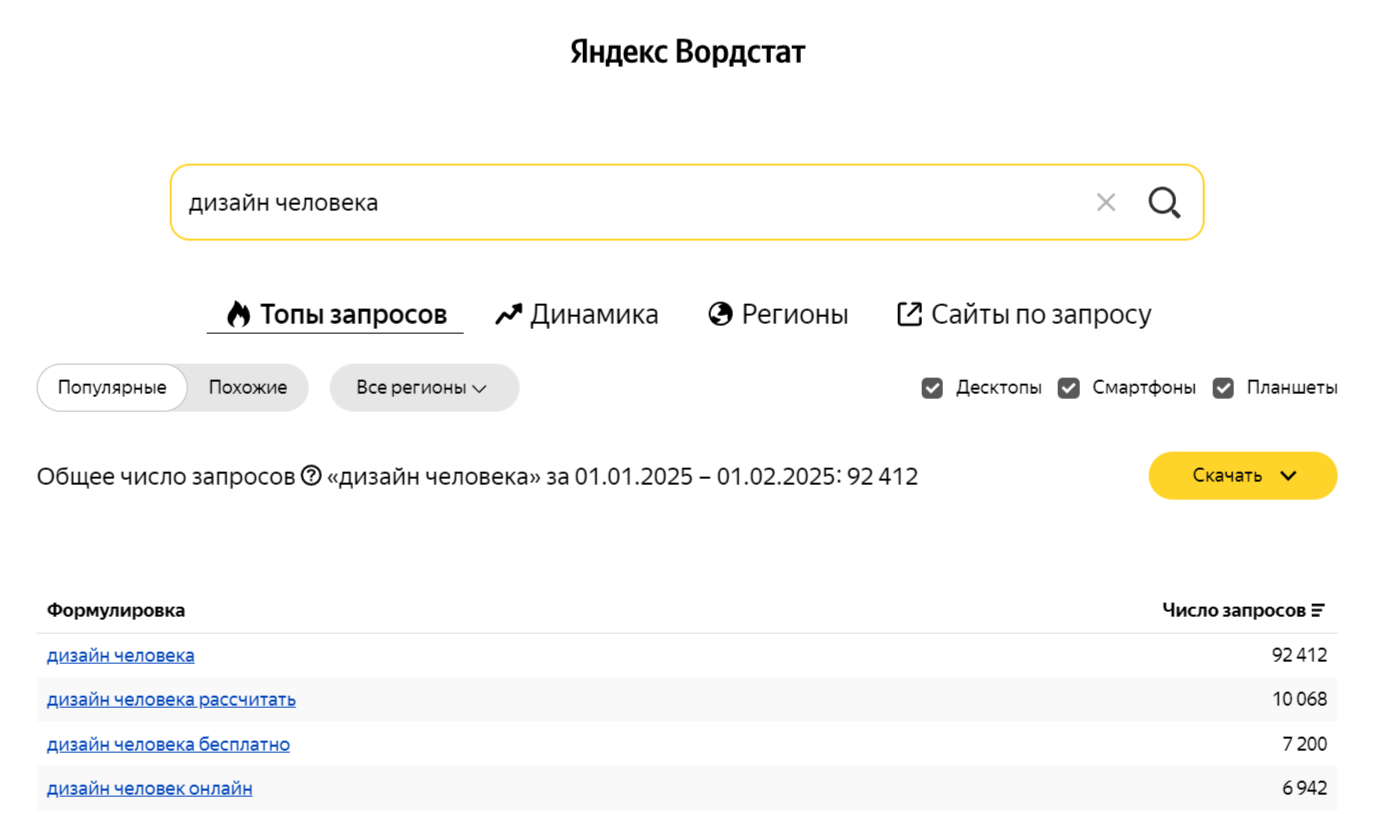
Task: Click the question mark help icon near Общее число запросов
Action: pyautogui.click(x=311, y=476)
